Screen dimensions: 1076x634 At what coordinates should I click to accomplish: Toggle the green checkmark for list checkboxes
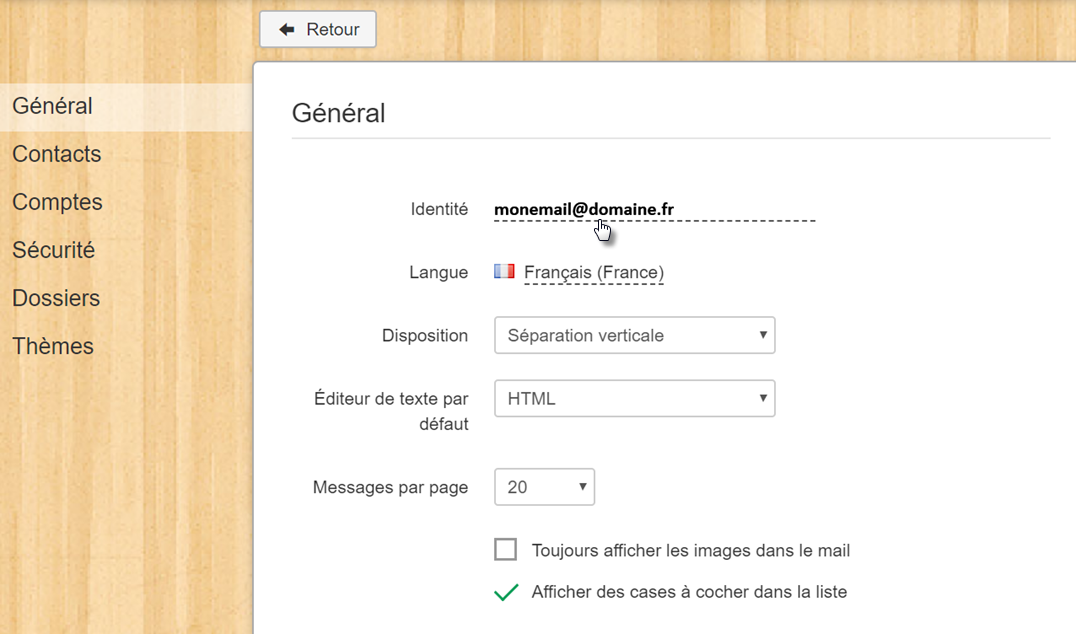tap(506, 592)
